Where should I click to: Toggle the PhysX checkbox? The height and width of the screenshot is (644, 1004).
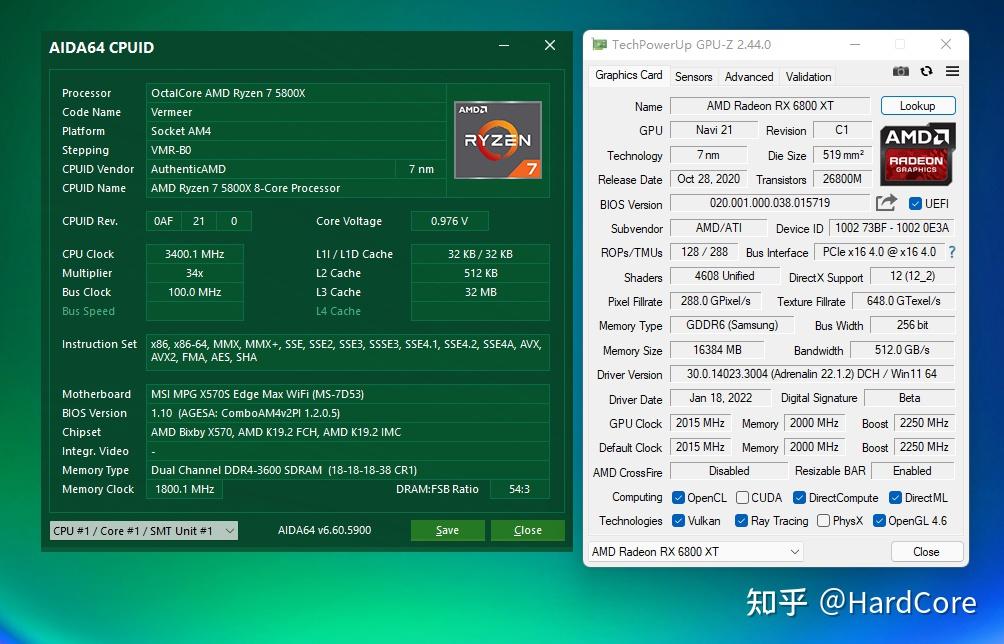[x=823, y=520]
